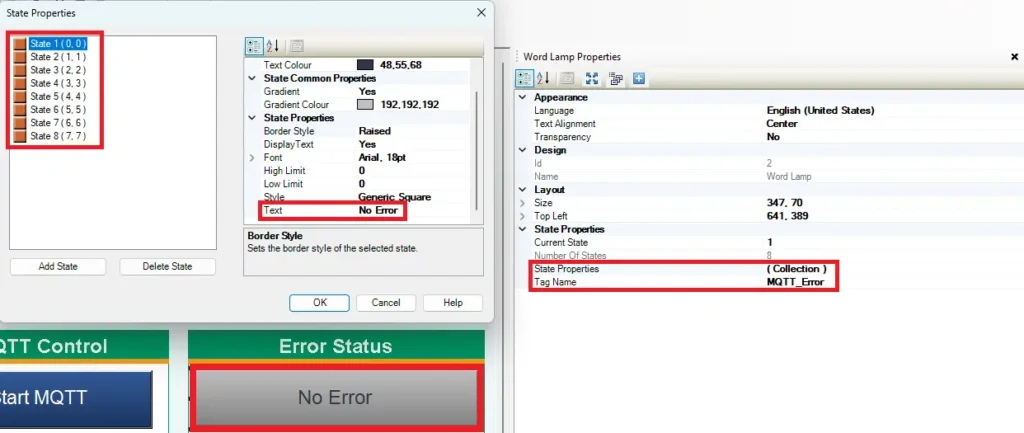The image size is (1024, 433).
Task: Click Gradient value Yes
Action: [368, 91]
